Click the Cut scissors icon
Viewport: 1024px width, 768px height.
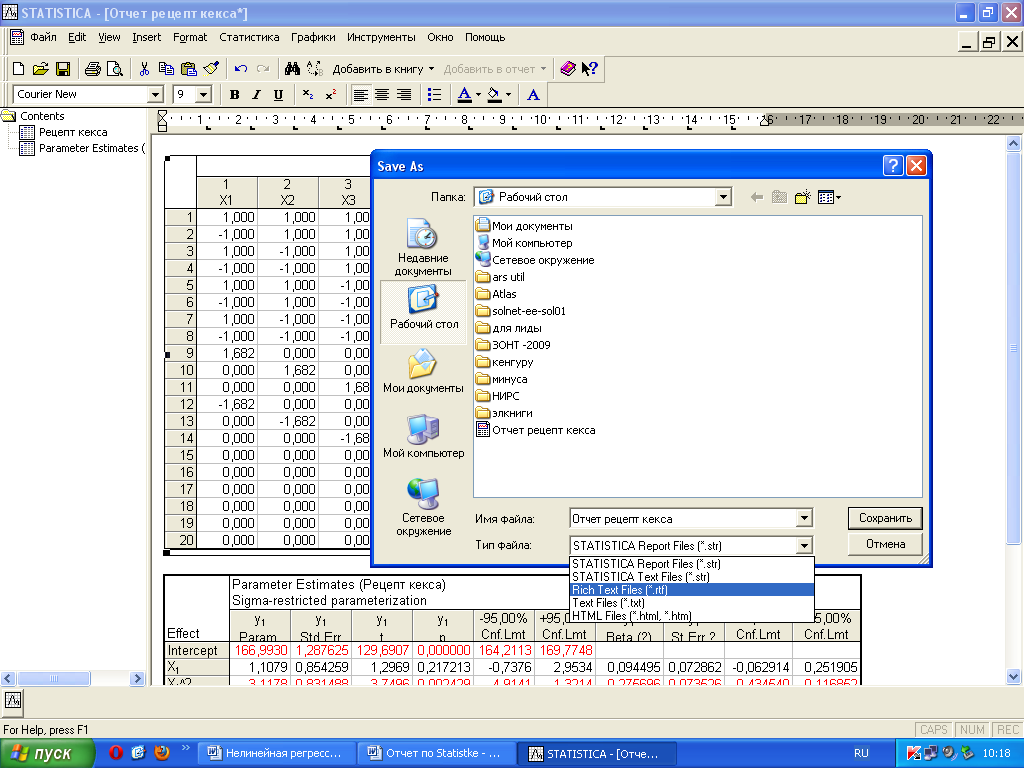click(x=144, y=69)
